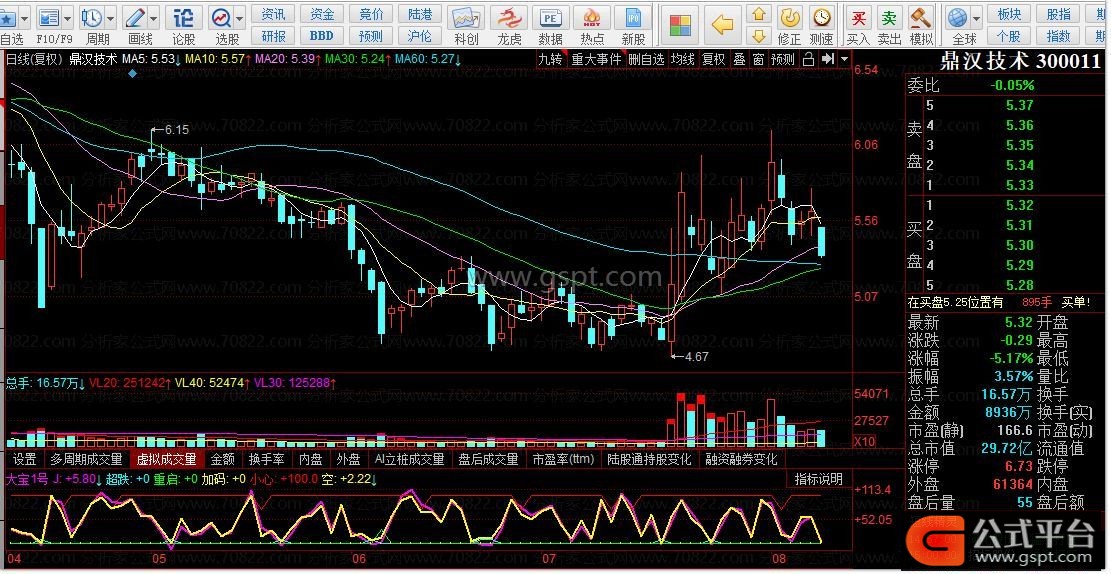Switch to the 陆股通持股变化 tab

(649, 459)
